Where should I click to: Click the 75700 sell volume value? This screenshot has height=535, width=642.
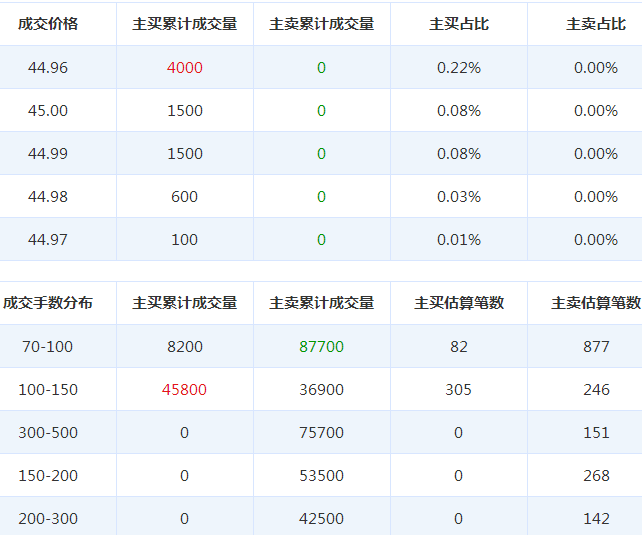pos(321,433)
